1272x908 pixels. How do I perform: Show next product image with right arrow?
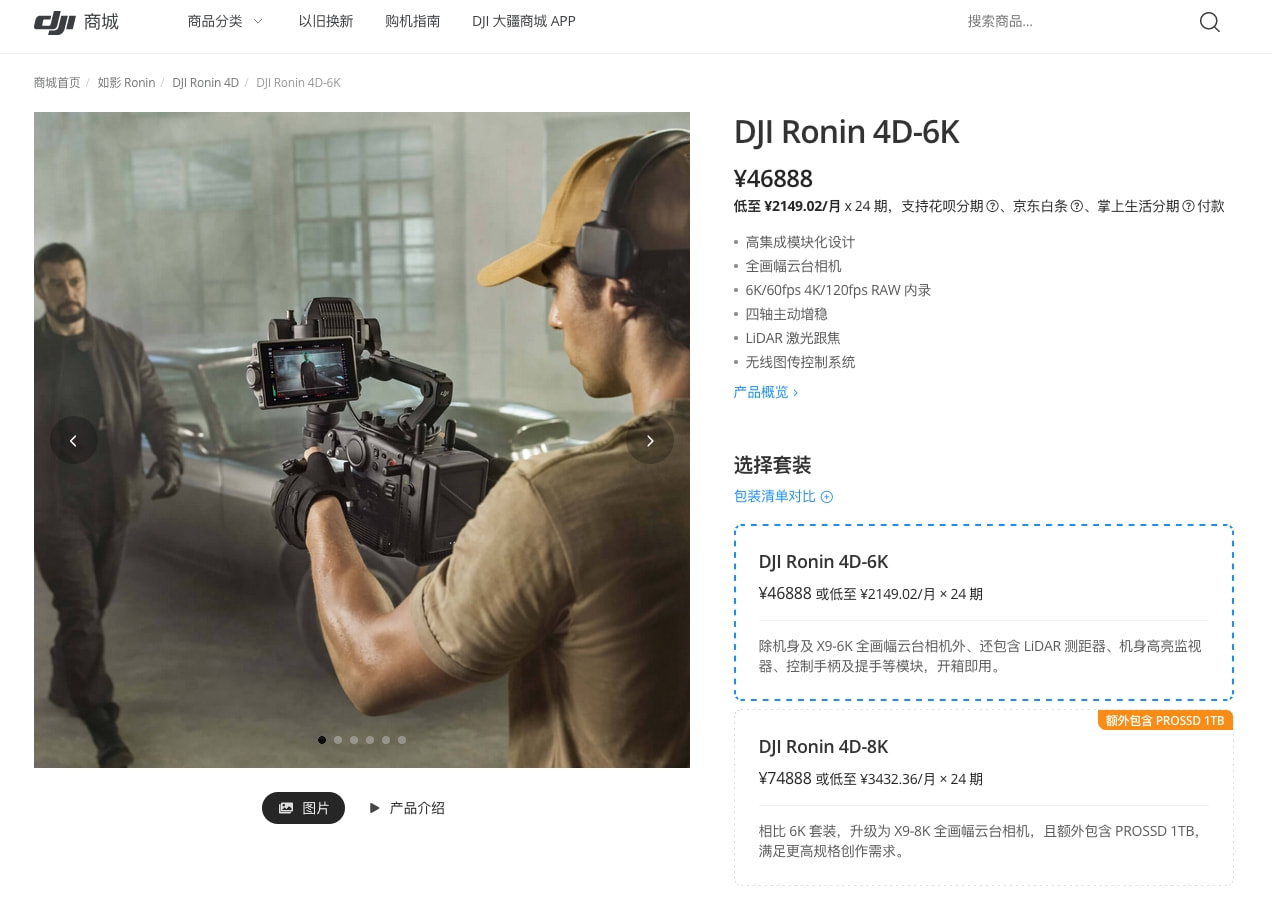(x=650, y=440)
